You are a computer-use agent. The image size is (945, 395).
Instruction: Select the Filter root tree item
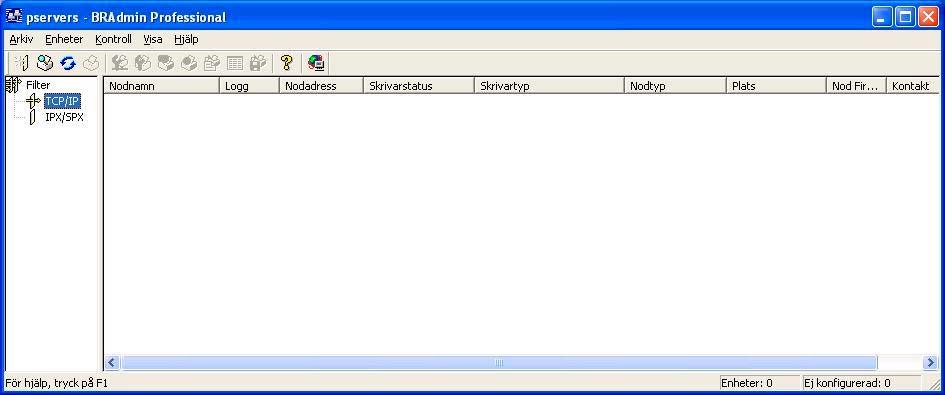tap(37, 85)
